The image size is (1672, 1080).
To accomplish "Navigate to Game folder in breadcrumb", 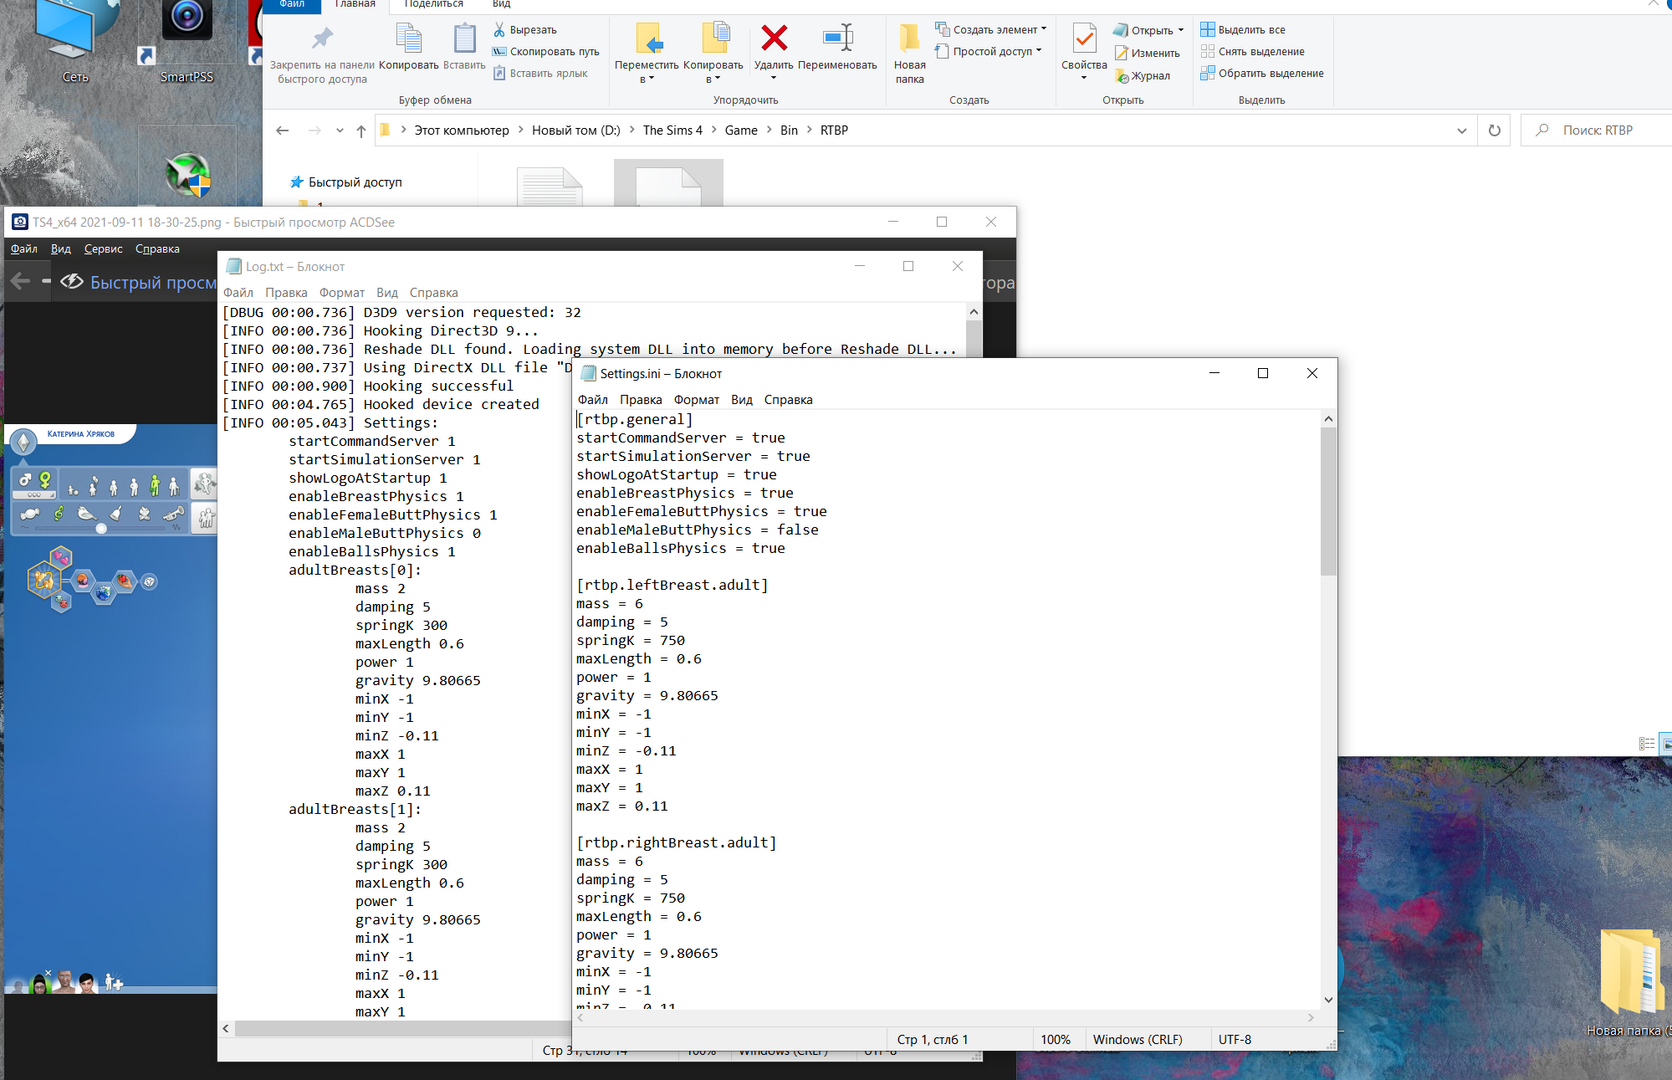I will (741, 131).
